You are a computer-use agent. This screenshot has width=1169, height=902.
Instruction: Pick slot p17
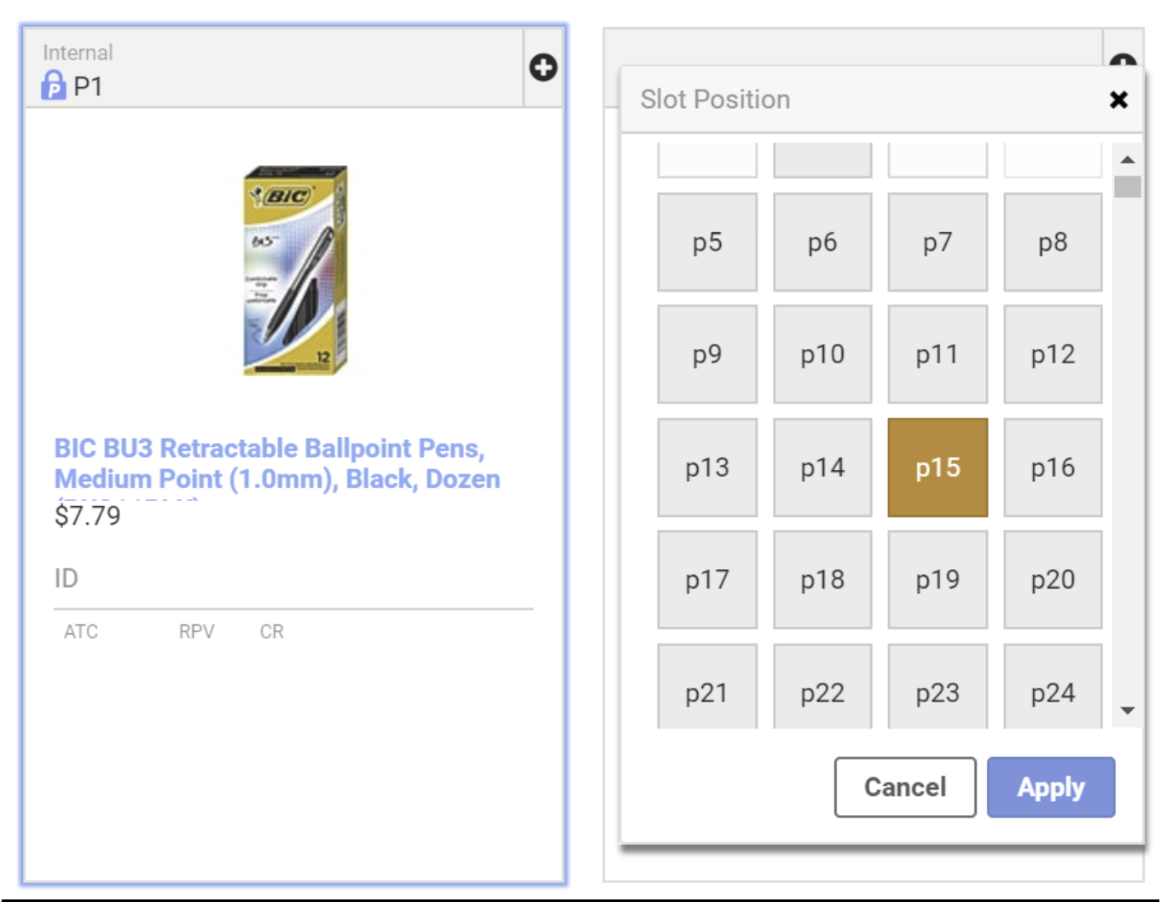[x=707, y=580]
